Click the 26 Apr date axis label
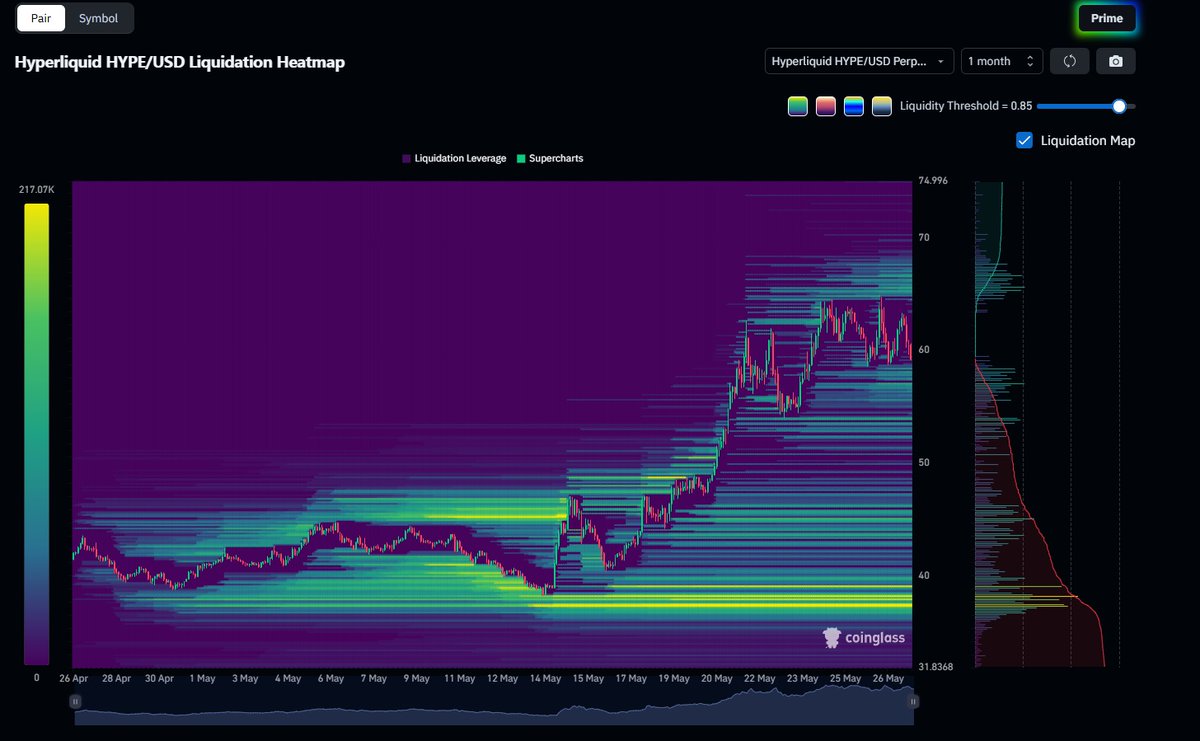1200x741 pixels. click(76, 678)
